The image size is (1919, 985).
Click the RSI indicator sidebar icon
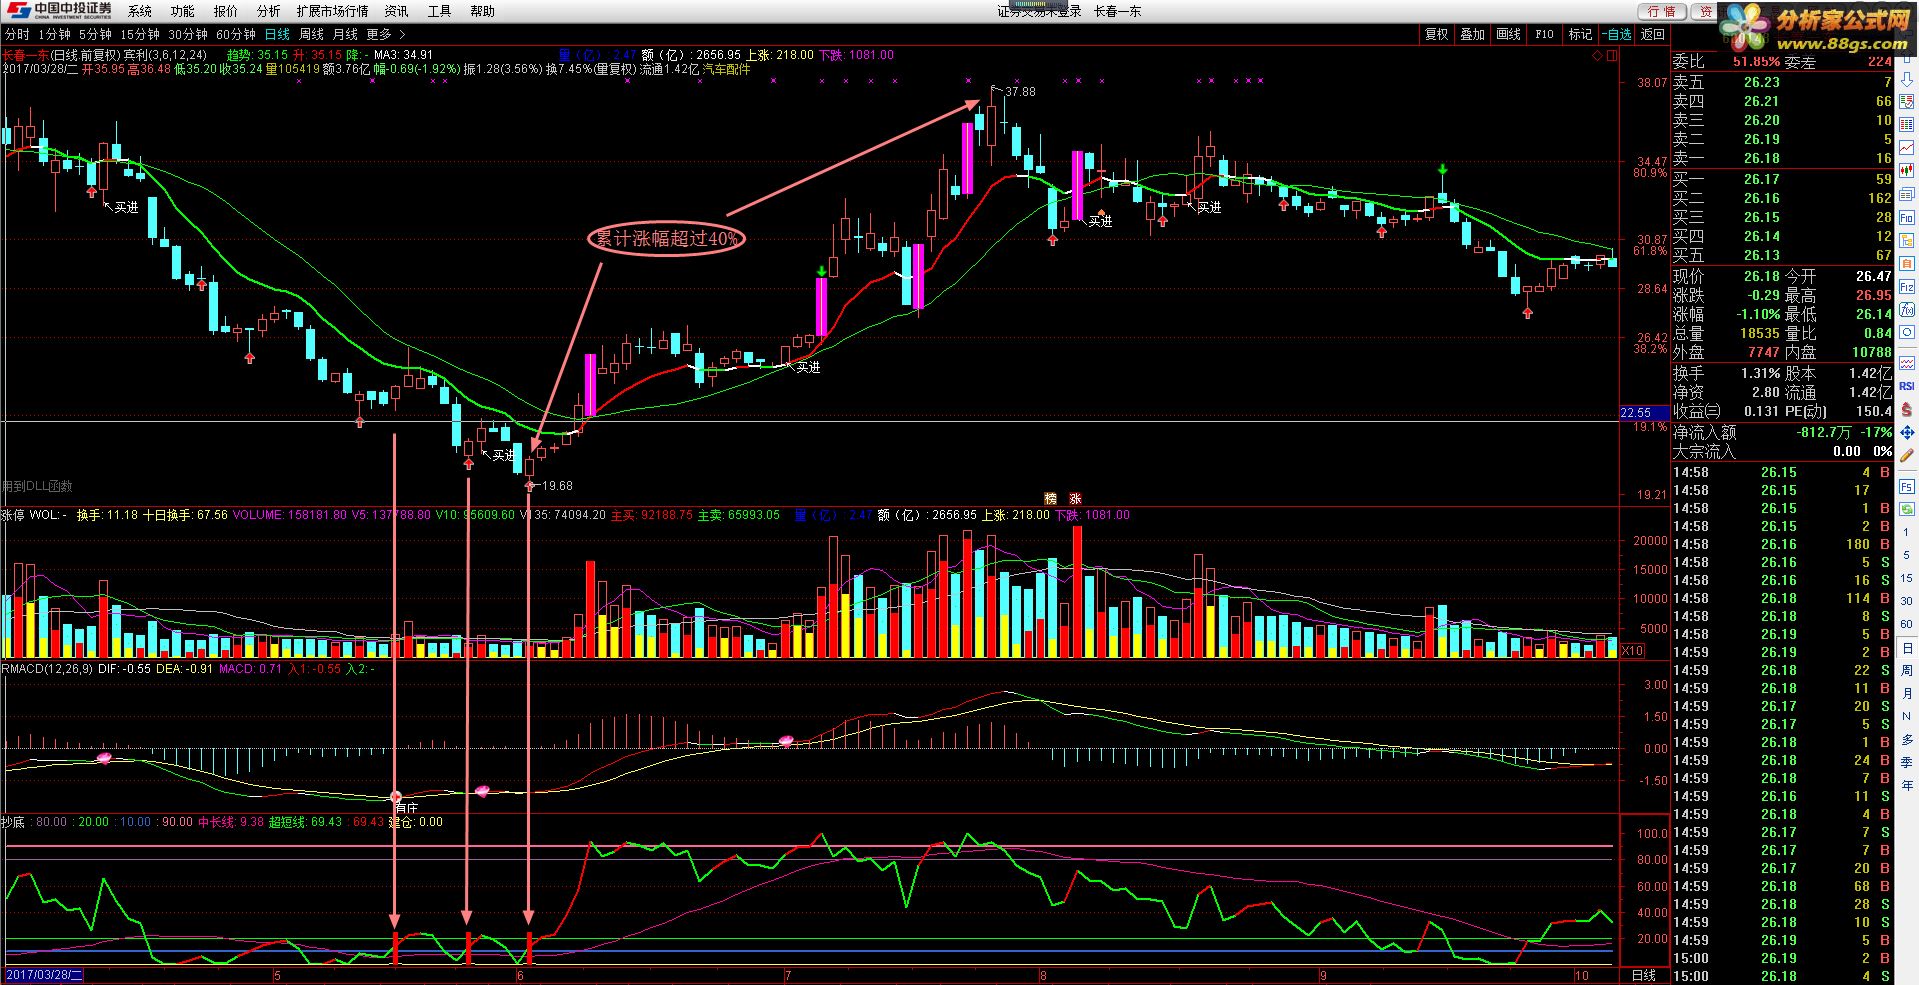click(x=1907, y=386)
